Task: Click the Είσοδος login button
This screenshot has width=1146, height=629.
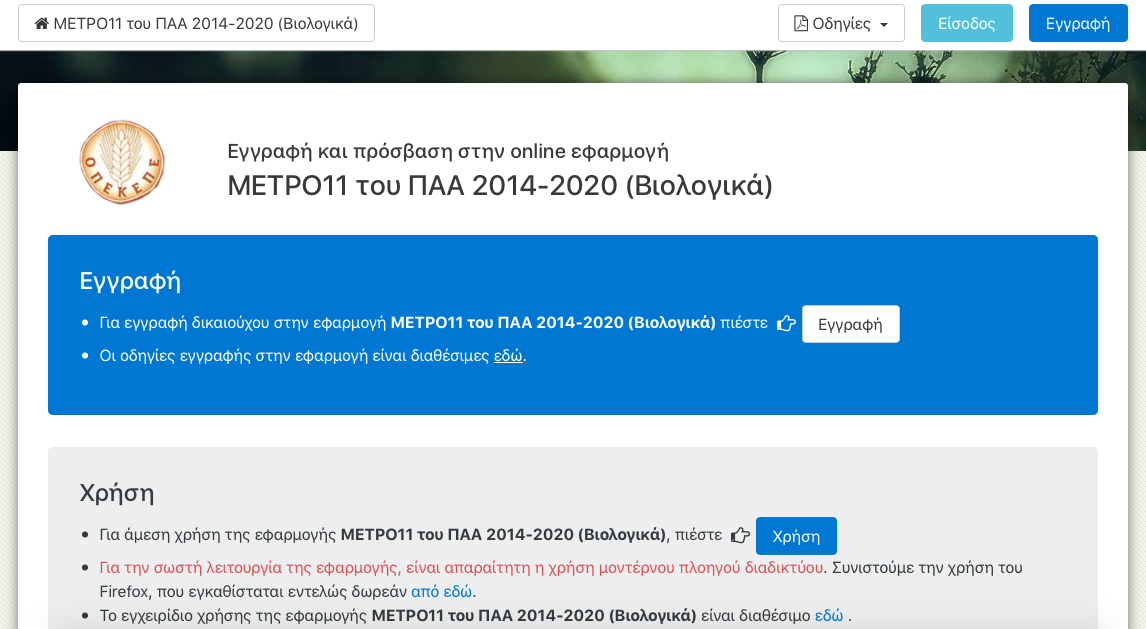Action: pos(967,23)
